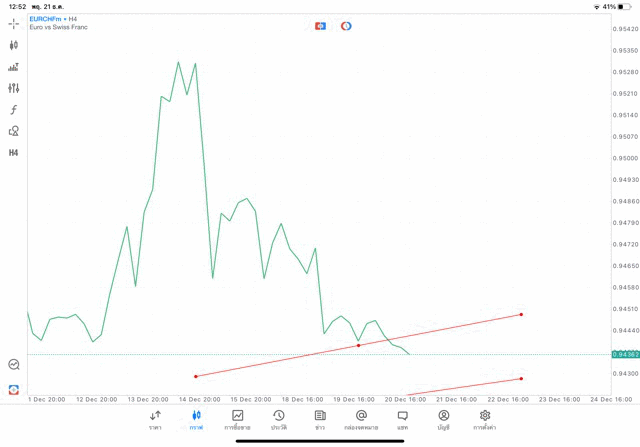Open the chart settings sliders icon
640x447 pixels.
[x=14, y=88]
